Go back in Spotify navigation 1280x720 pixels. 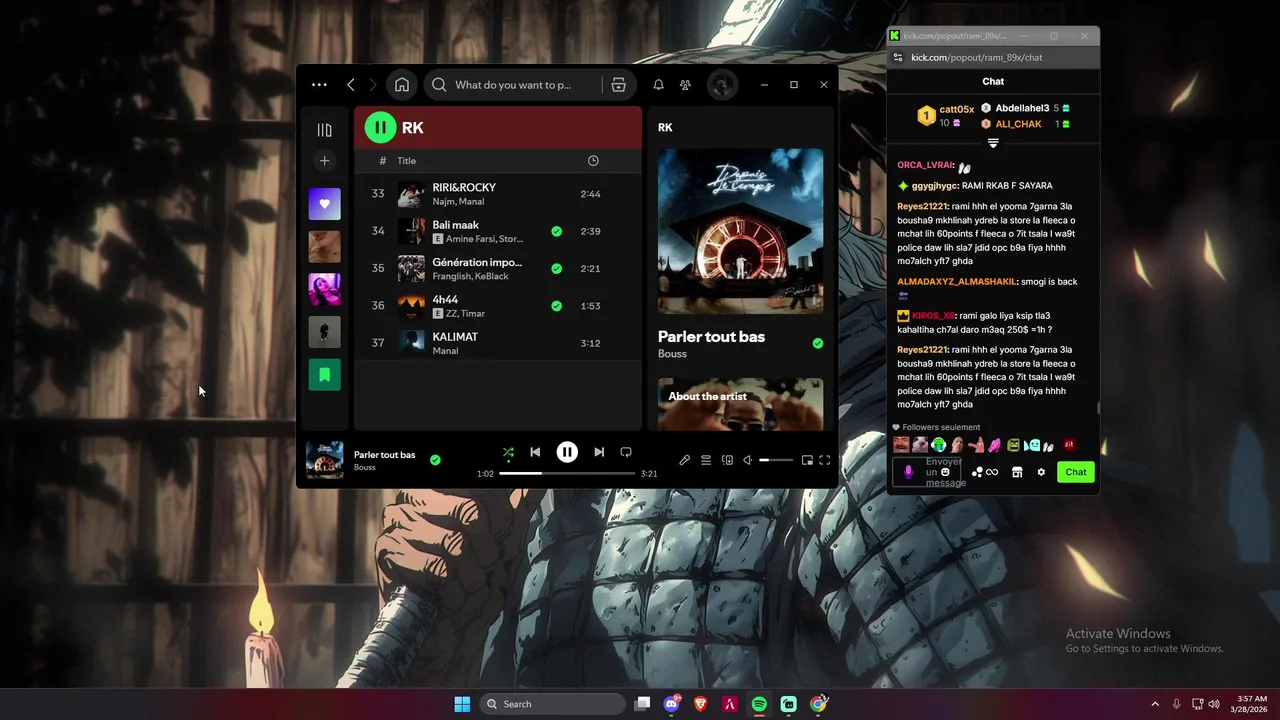pos(351,85)
